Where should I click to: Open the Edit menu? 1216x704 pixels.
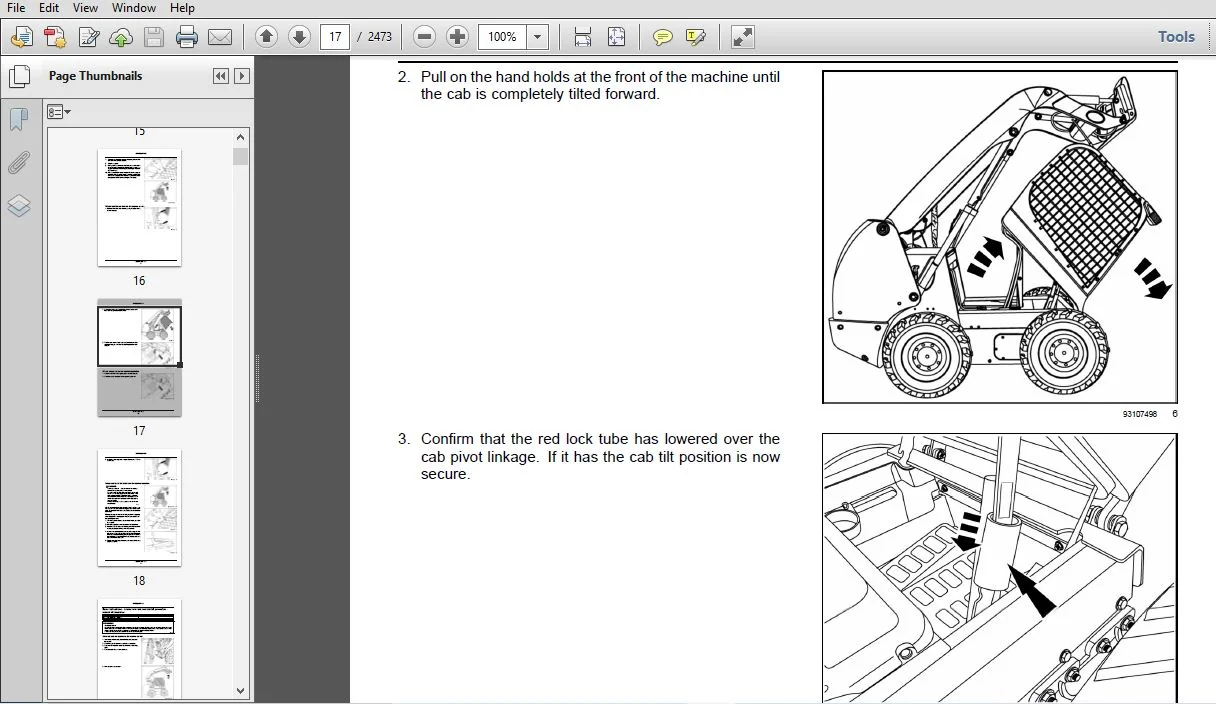click(x=48, y=8)
